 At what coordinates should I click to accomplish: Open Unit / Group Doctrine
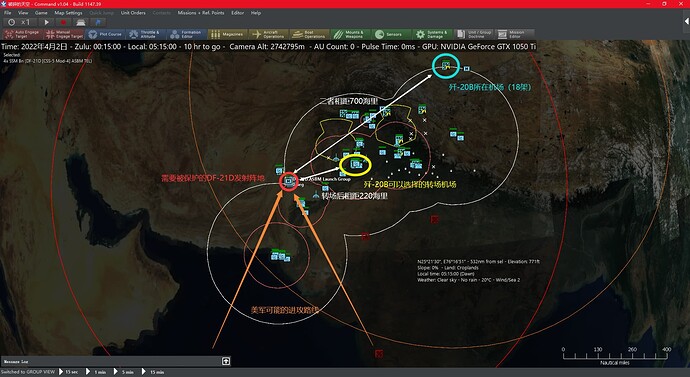(x=473, y=34)
